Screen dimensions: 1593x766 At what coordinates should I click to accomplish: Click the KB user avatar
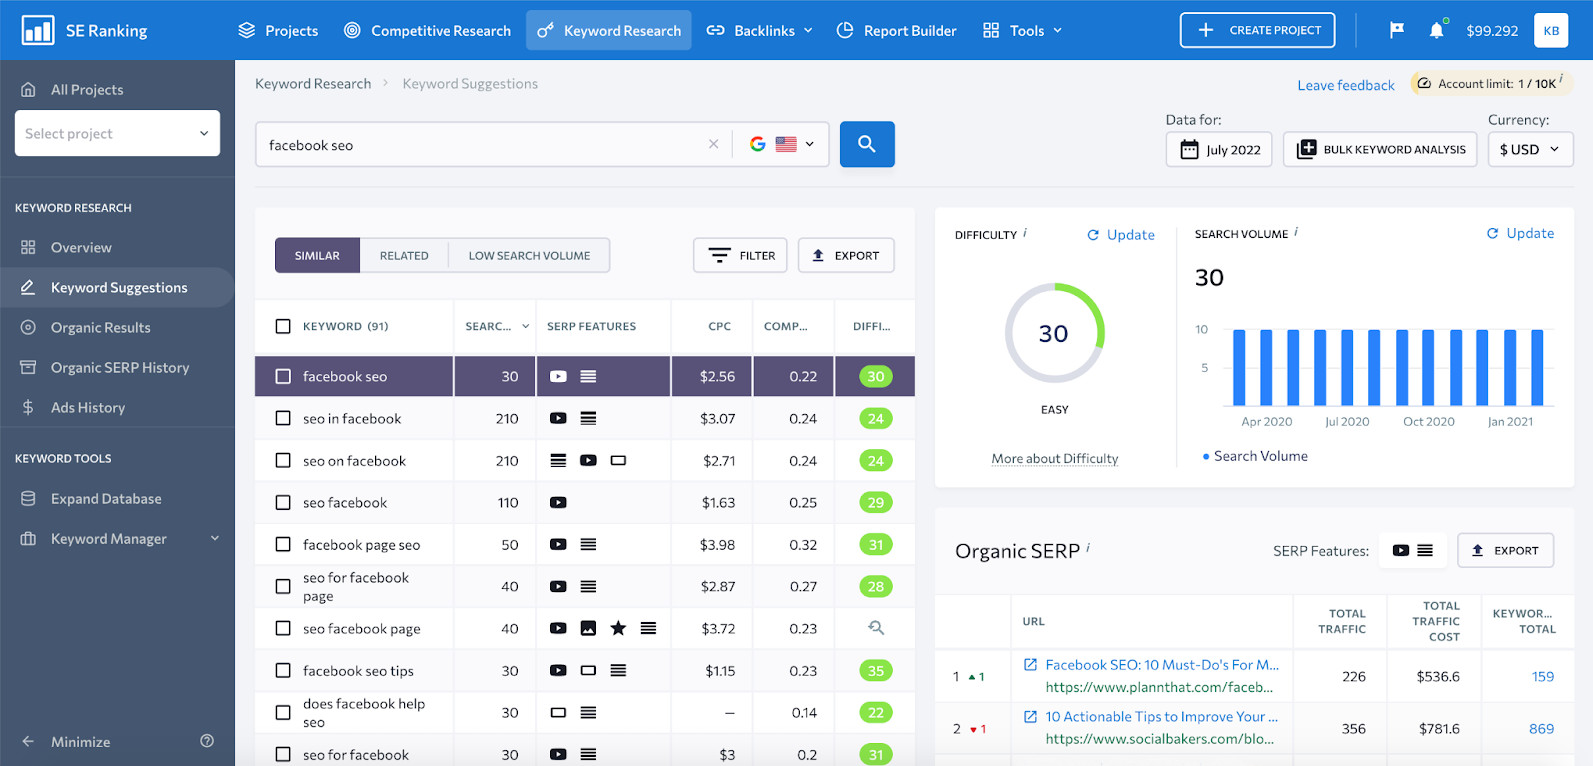coord(1551,30)
